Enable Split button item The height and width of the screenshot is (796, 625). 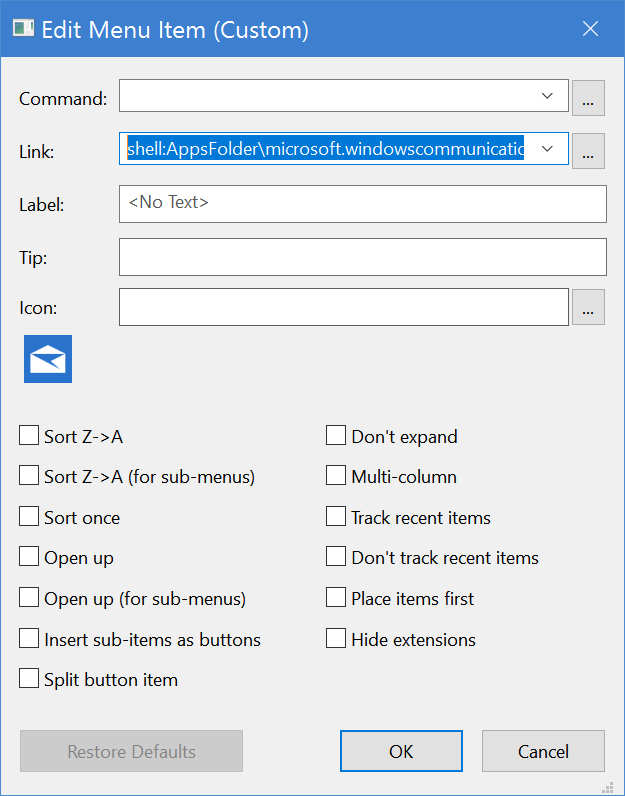pos(29,679)
